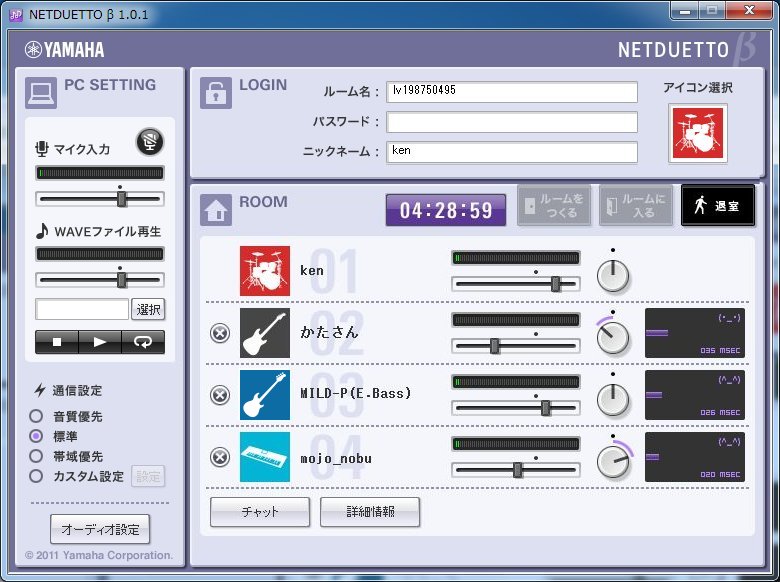Click the name かたさん
The height and width of the screenshot is (582, 780).
click(329, 332)
